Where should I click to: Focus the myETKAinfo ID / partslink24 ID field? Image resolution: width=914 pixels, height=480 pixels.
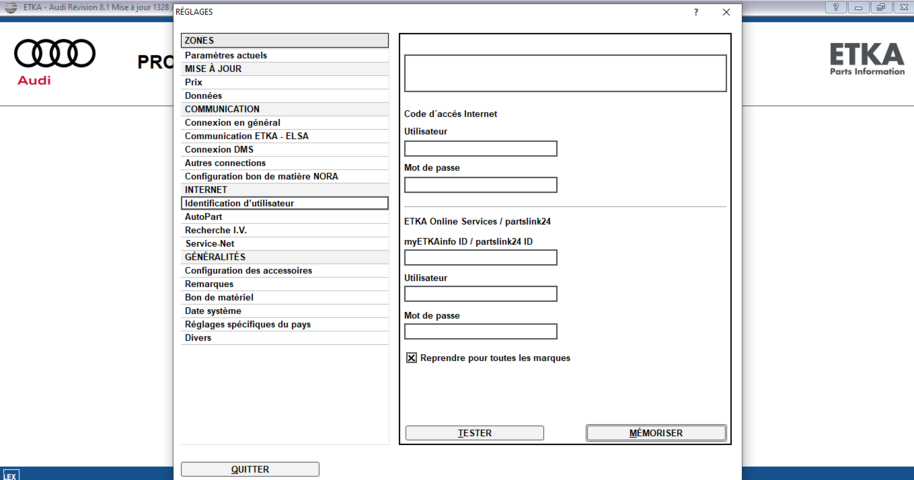coord(481,257)
